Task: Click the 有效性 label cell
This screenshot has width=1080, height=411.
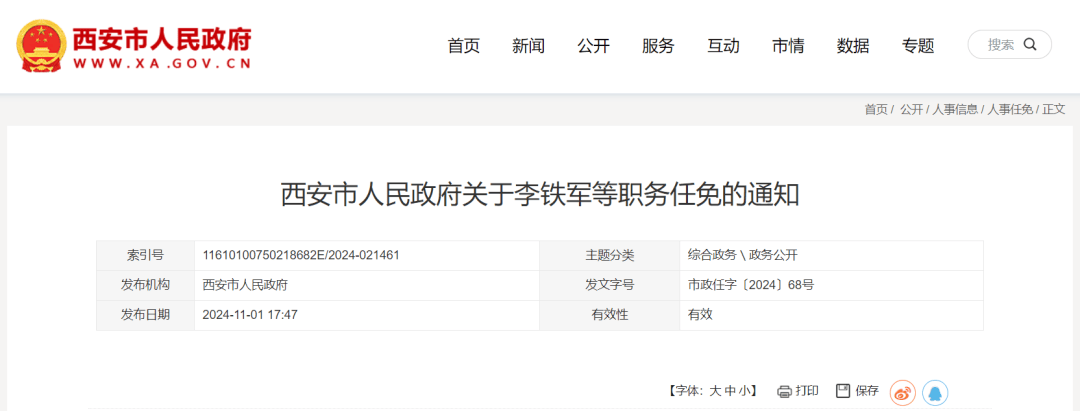Action: click(610, 315)
